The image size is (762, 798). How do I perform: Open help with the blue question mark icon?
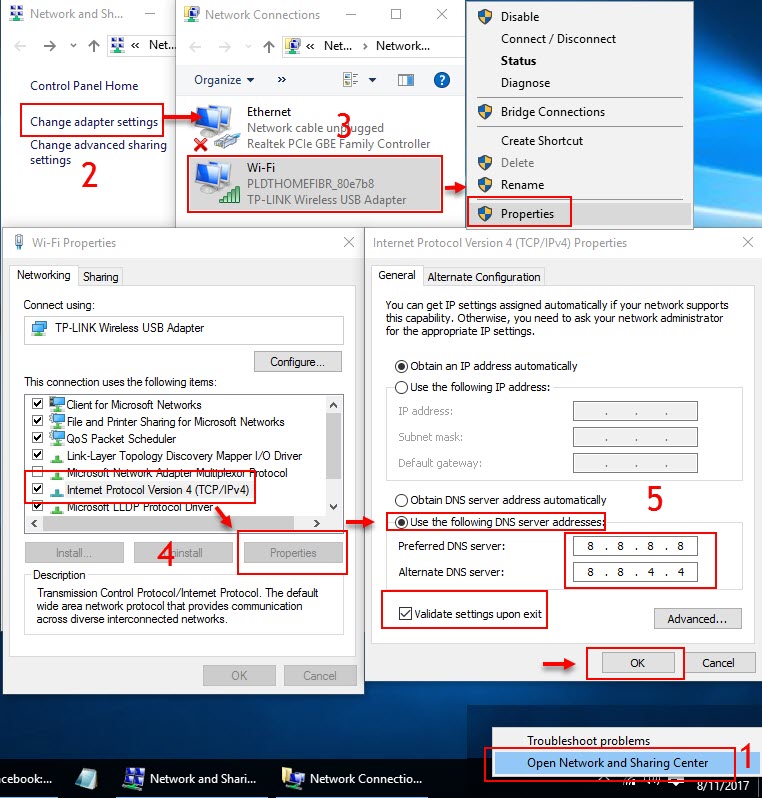(x=442, y=80)
